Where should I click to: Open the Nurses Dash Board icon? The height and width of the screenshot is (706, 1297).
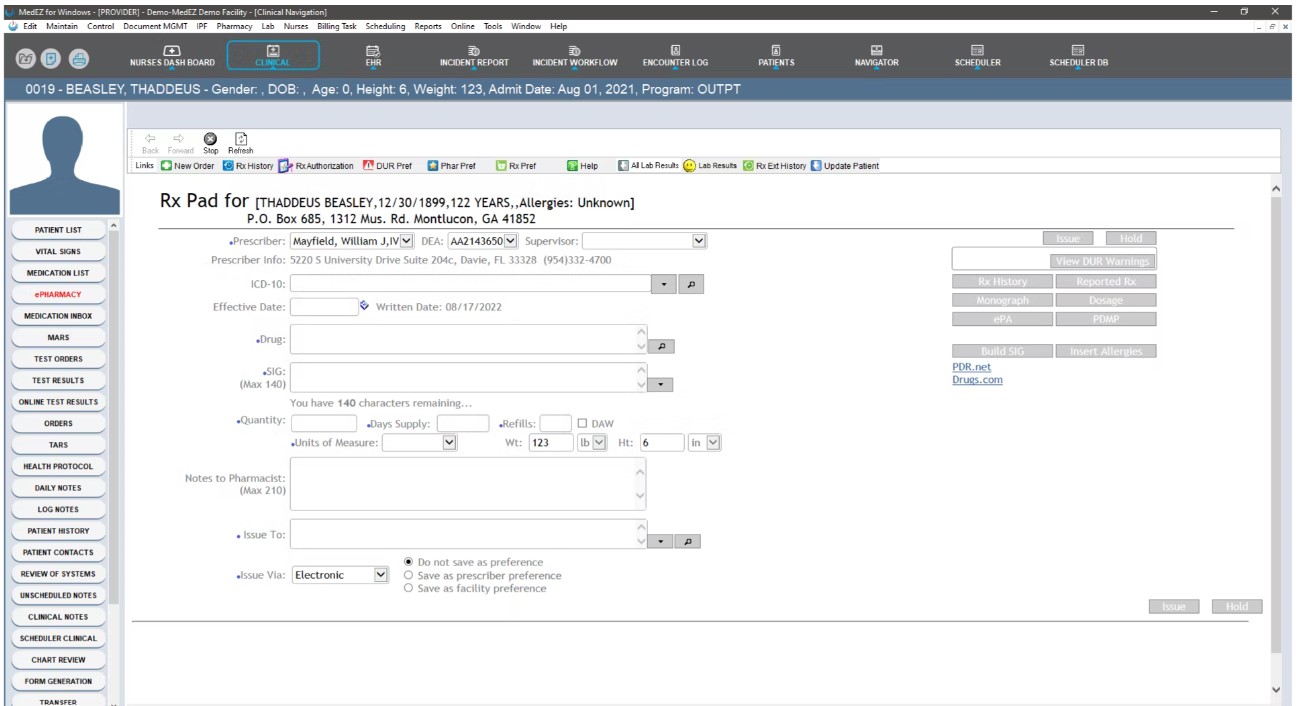[x=172, y=55]
